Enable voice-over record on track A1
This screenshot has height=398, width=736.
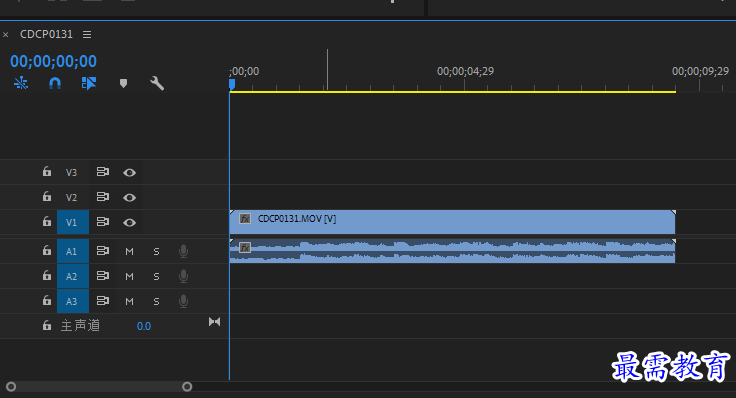tap(184, 252)
